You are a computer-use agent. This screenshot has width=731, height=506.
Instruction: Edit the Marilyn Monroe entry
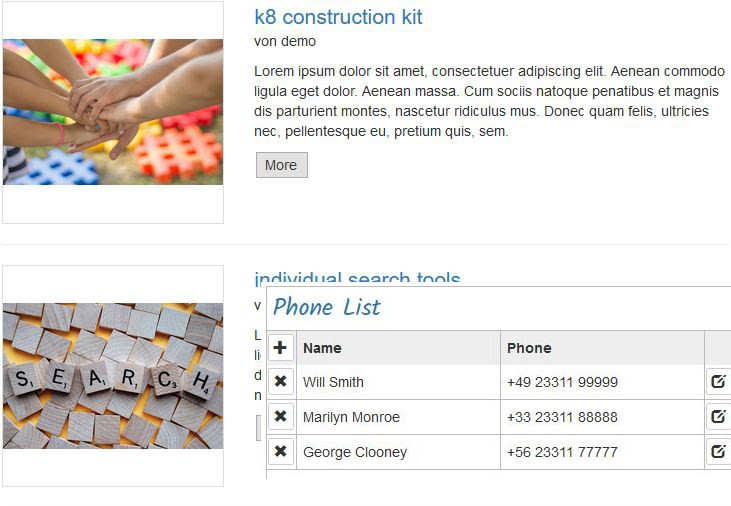(718, 416)
